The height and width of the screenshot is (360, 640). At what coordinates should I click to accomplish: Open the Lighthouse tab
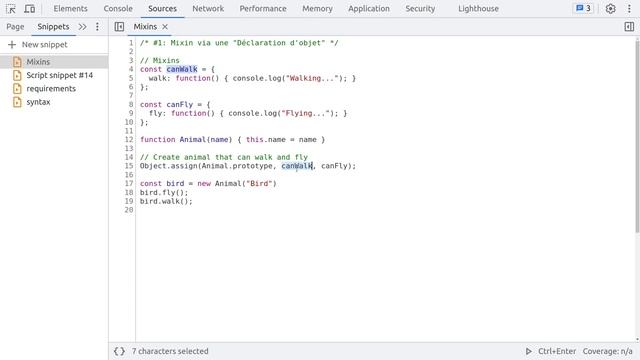tap(478, 9)
